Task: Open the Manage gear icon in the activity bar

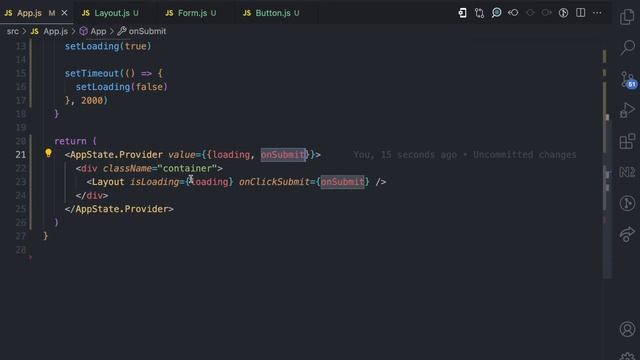Action: pos(627,356)
